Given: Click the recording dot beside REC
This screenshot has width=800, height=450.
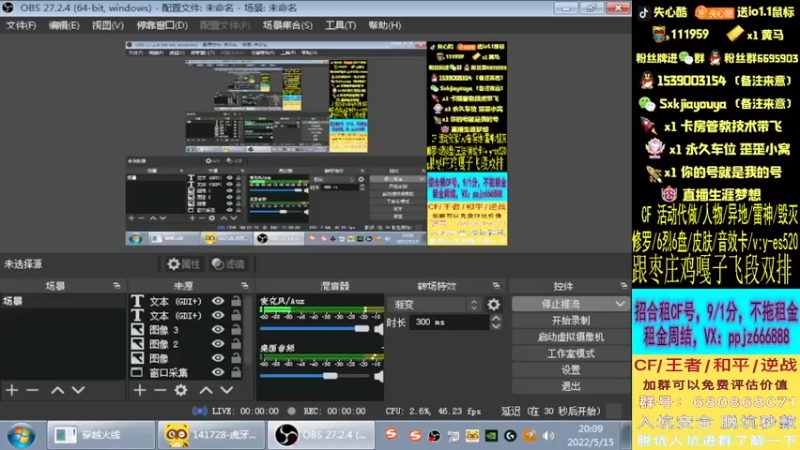Looking at the screenshot, I should 291,411.
